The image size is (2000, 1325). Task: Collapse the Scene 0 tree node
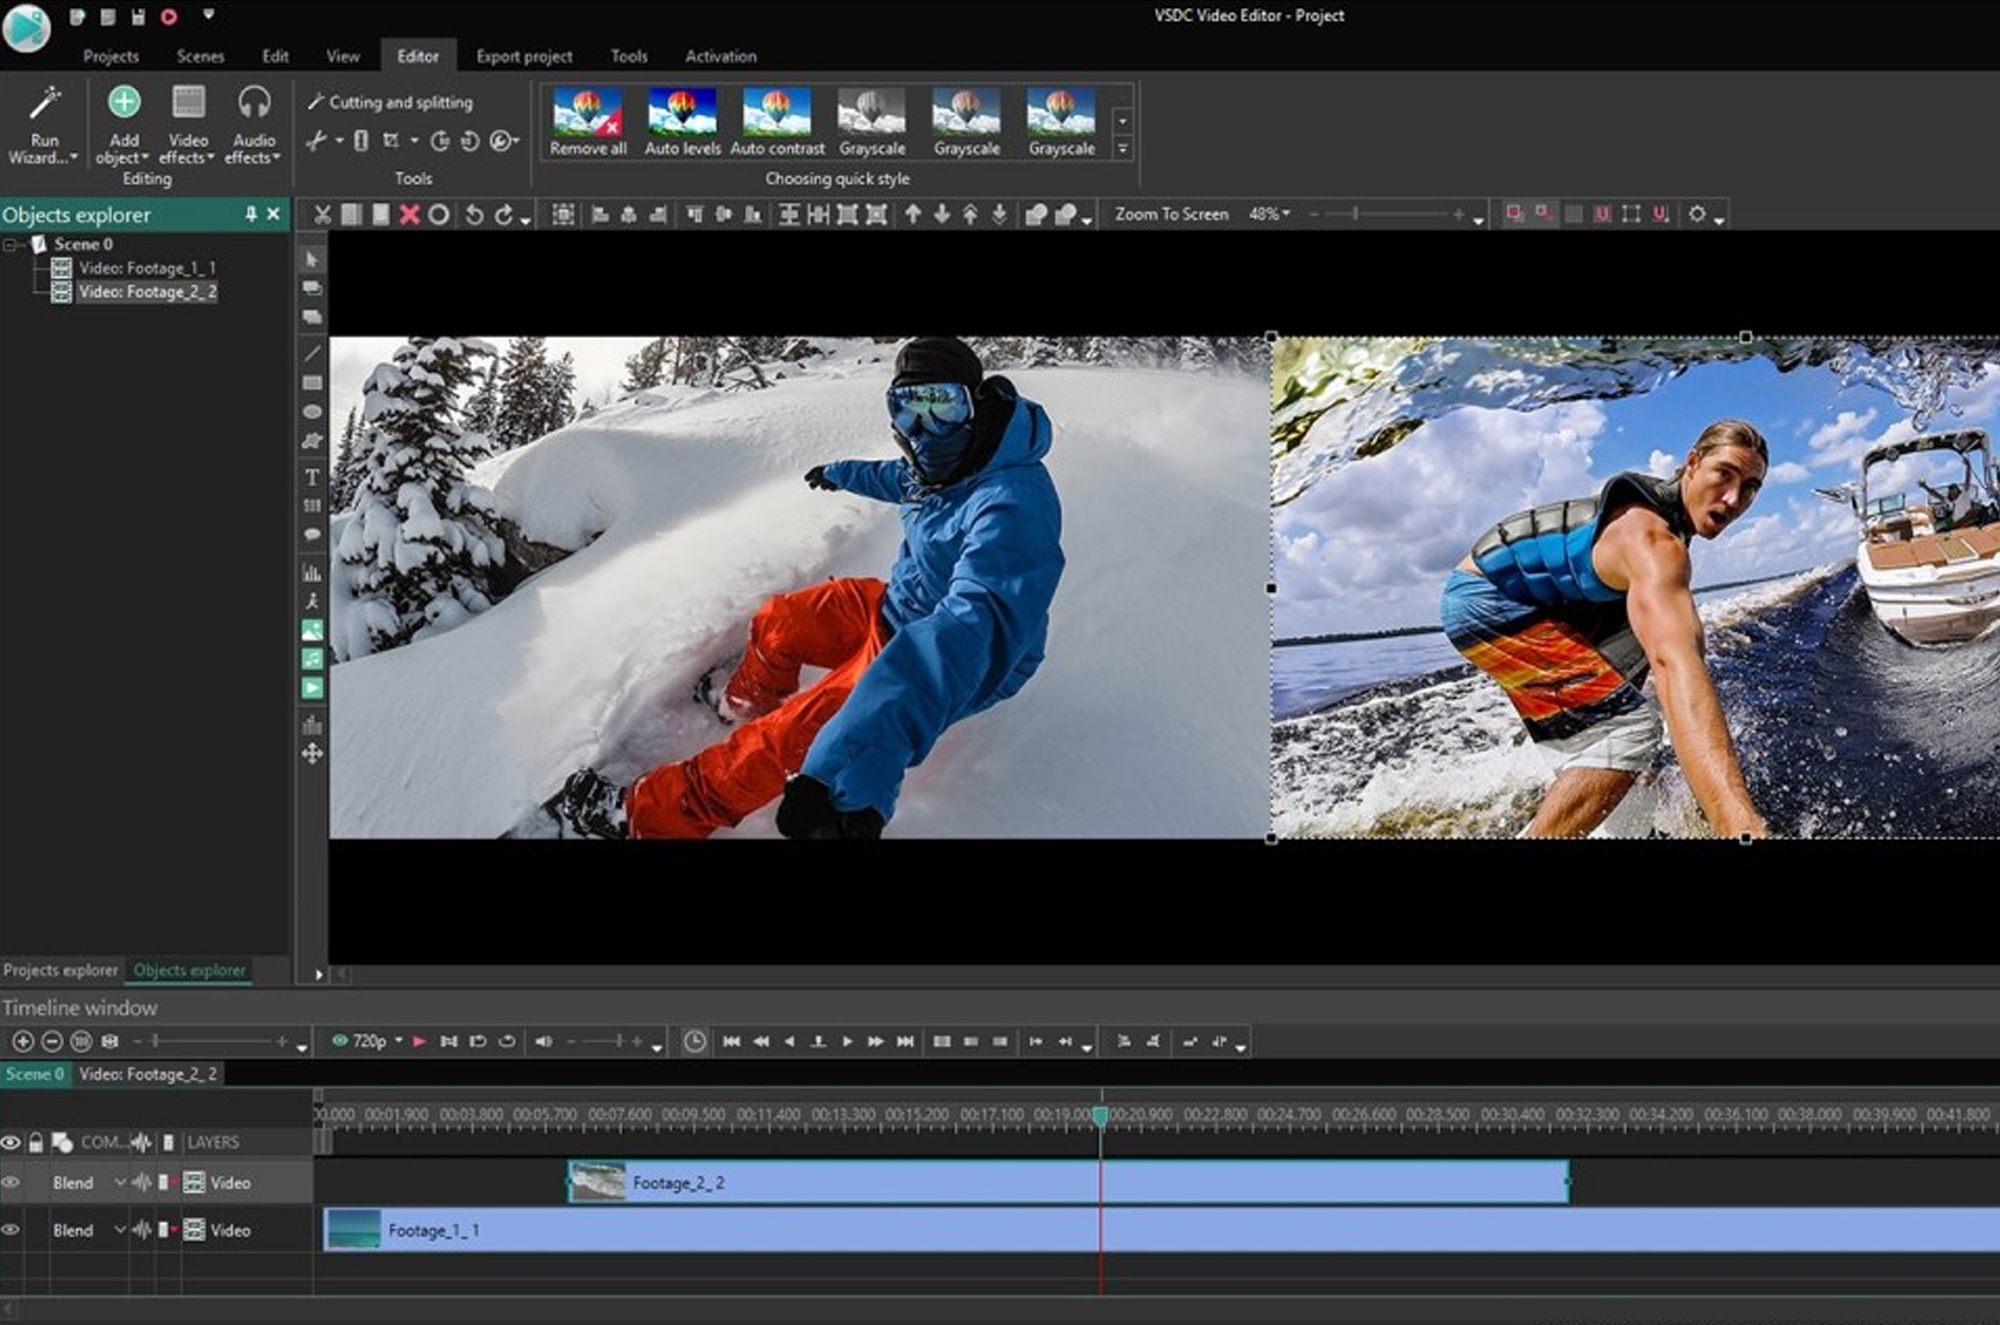[x=9, y=244]
